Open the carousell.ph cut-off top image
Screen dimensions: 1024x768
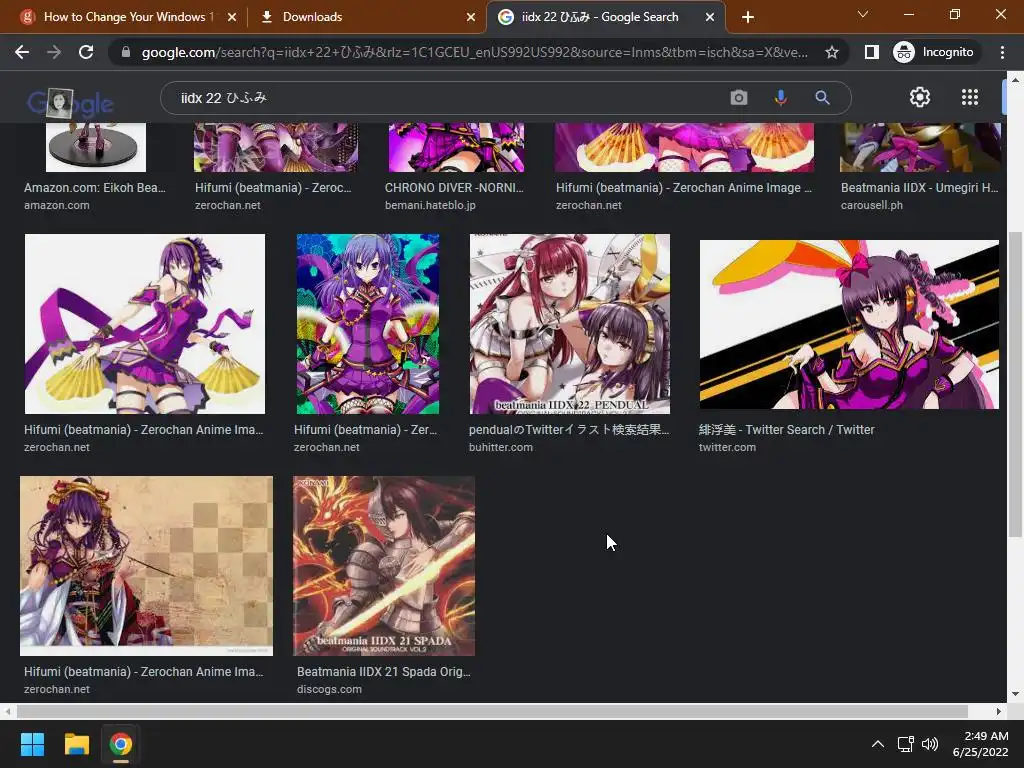[x=920, y=148]
